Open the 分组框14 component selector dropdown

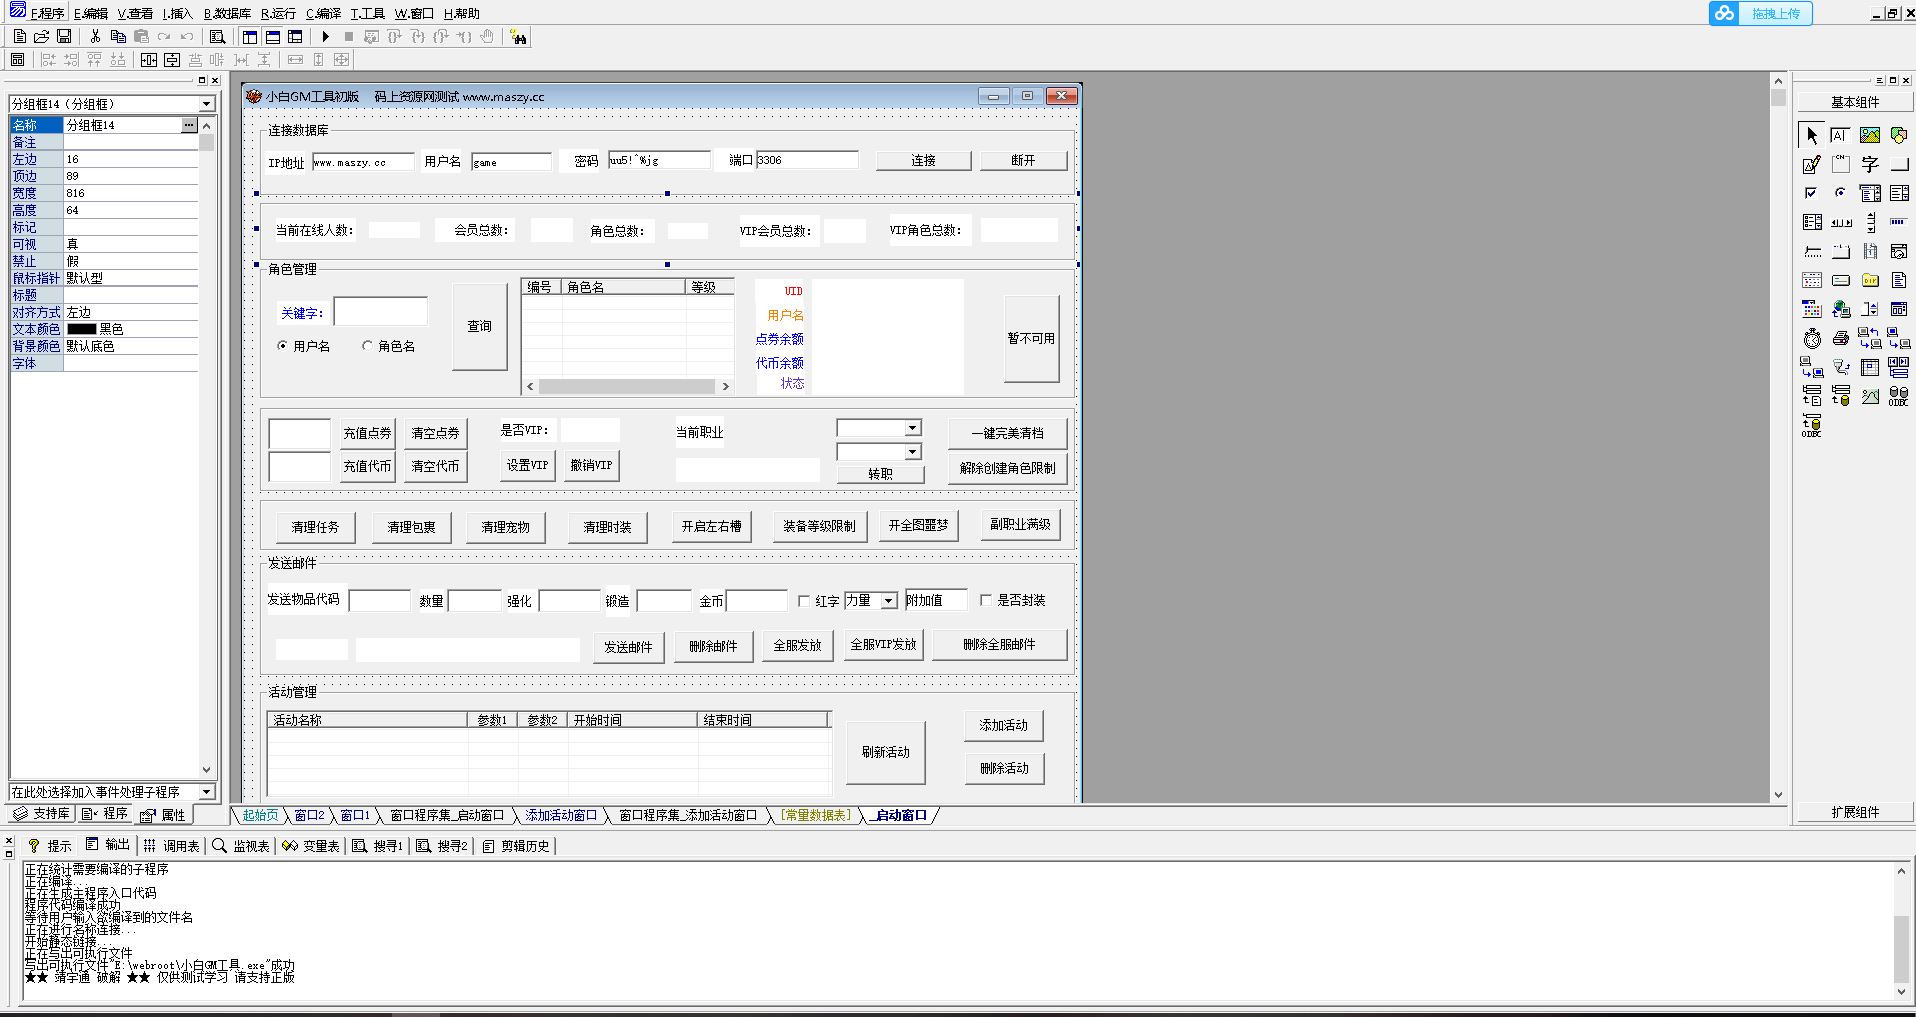pos(206,104)
